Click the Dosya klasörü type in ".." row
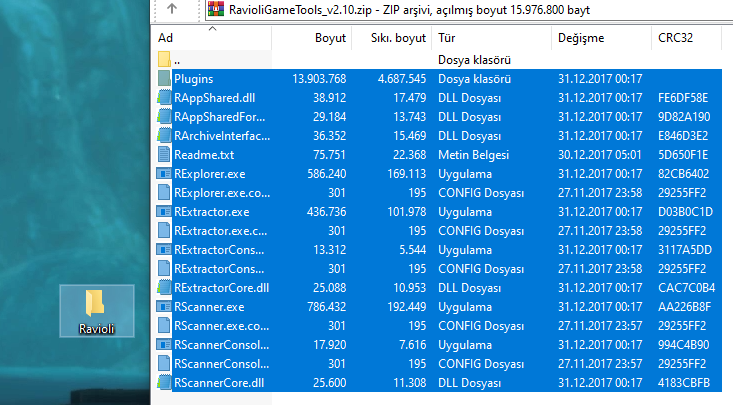This screenshot has height=405, width=733. click(x=474, y=60)
